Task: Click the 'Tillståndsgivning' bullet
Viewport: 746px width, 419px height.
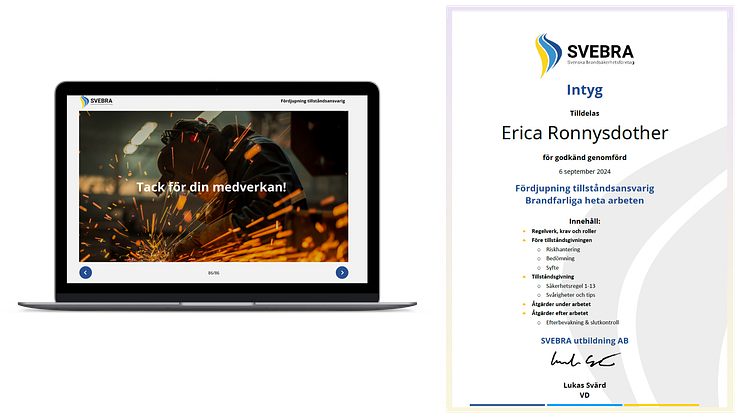Action: pos(553,277)
